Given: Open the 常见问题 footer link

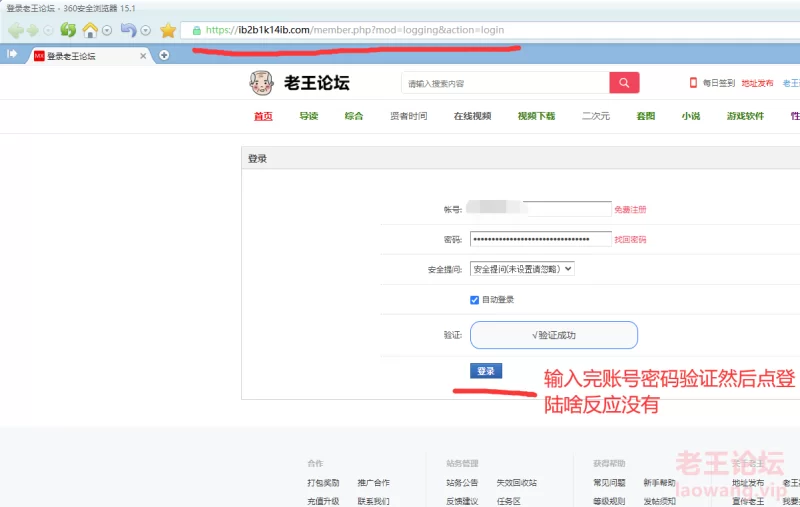Looking at the screenshot, I should (609, 483).
